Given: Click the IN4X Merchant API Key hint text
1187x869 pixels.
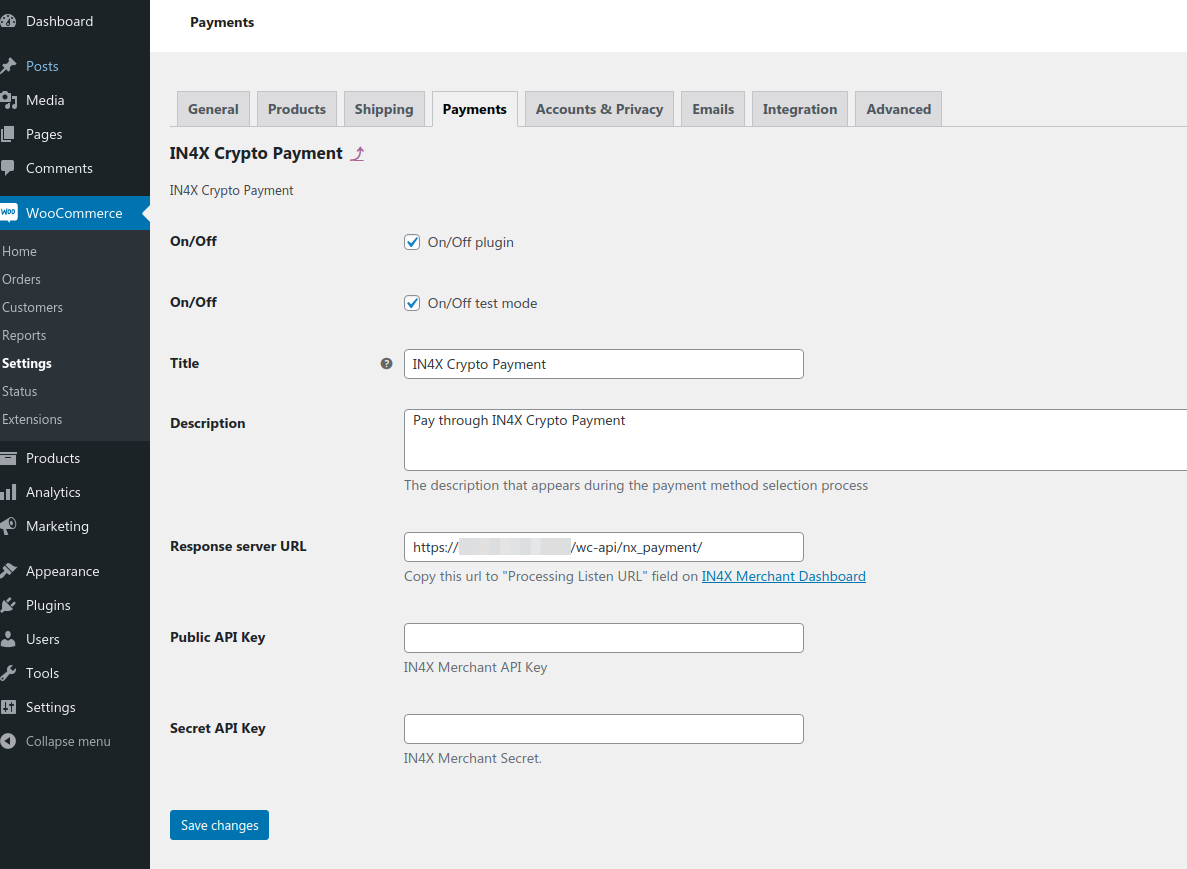Looking at the screenshot, I should pos(475,667).
